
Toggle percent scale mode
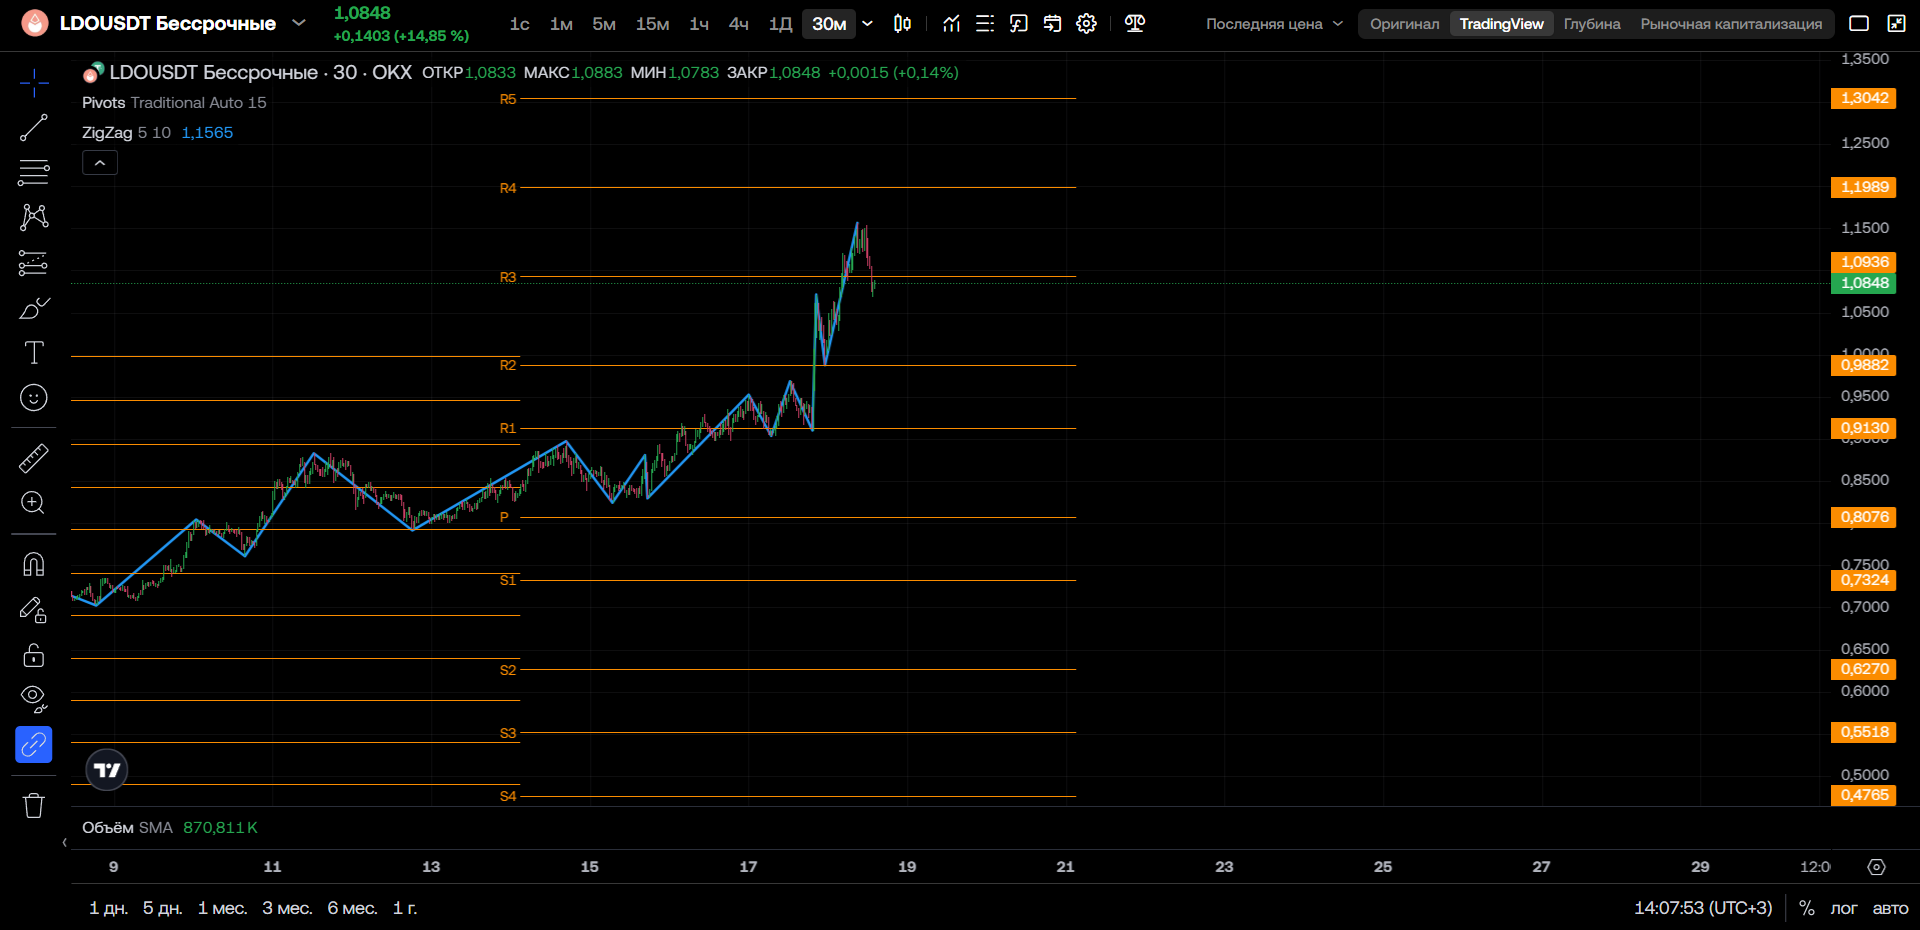[1807, 908]
